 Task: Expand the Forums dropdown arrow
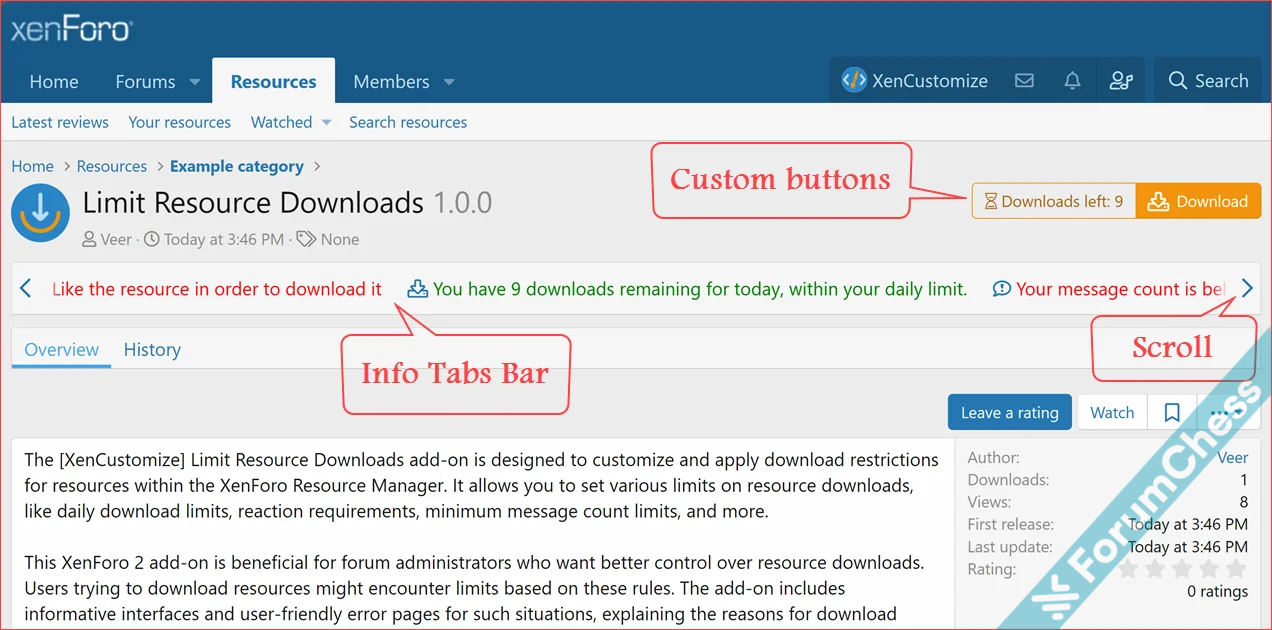tap(195, 82)
